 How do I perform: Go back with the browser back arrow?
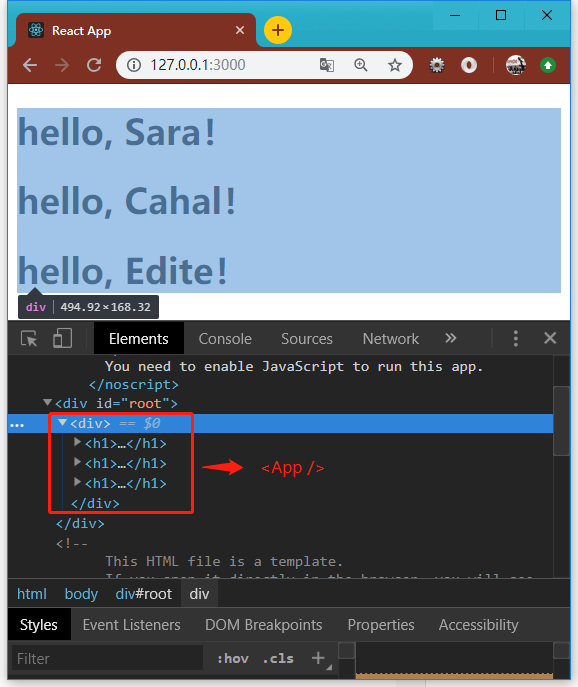tap(30, 65)
